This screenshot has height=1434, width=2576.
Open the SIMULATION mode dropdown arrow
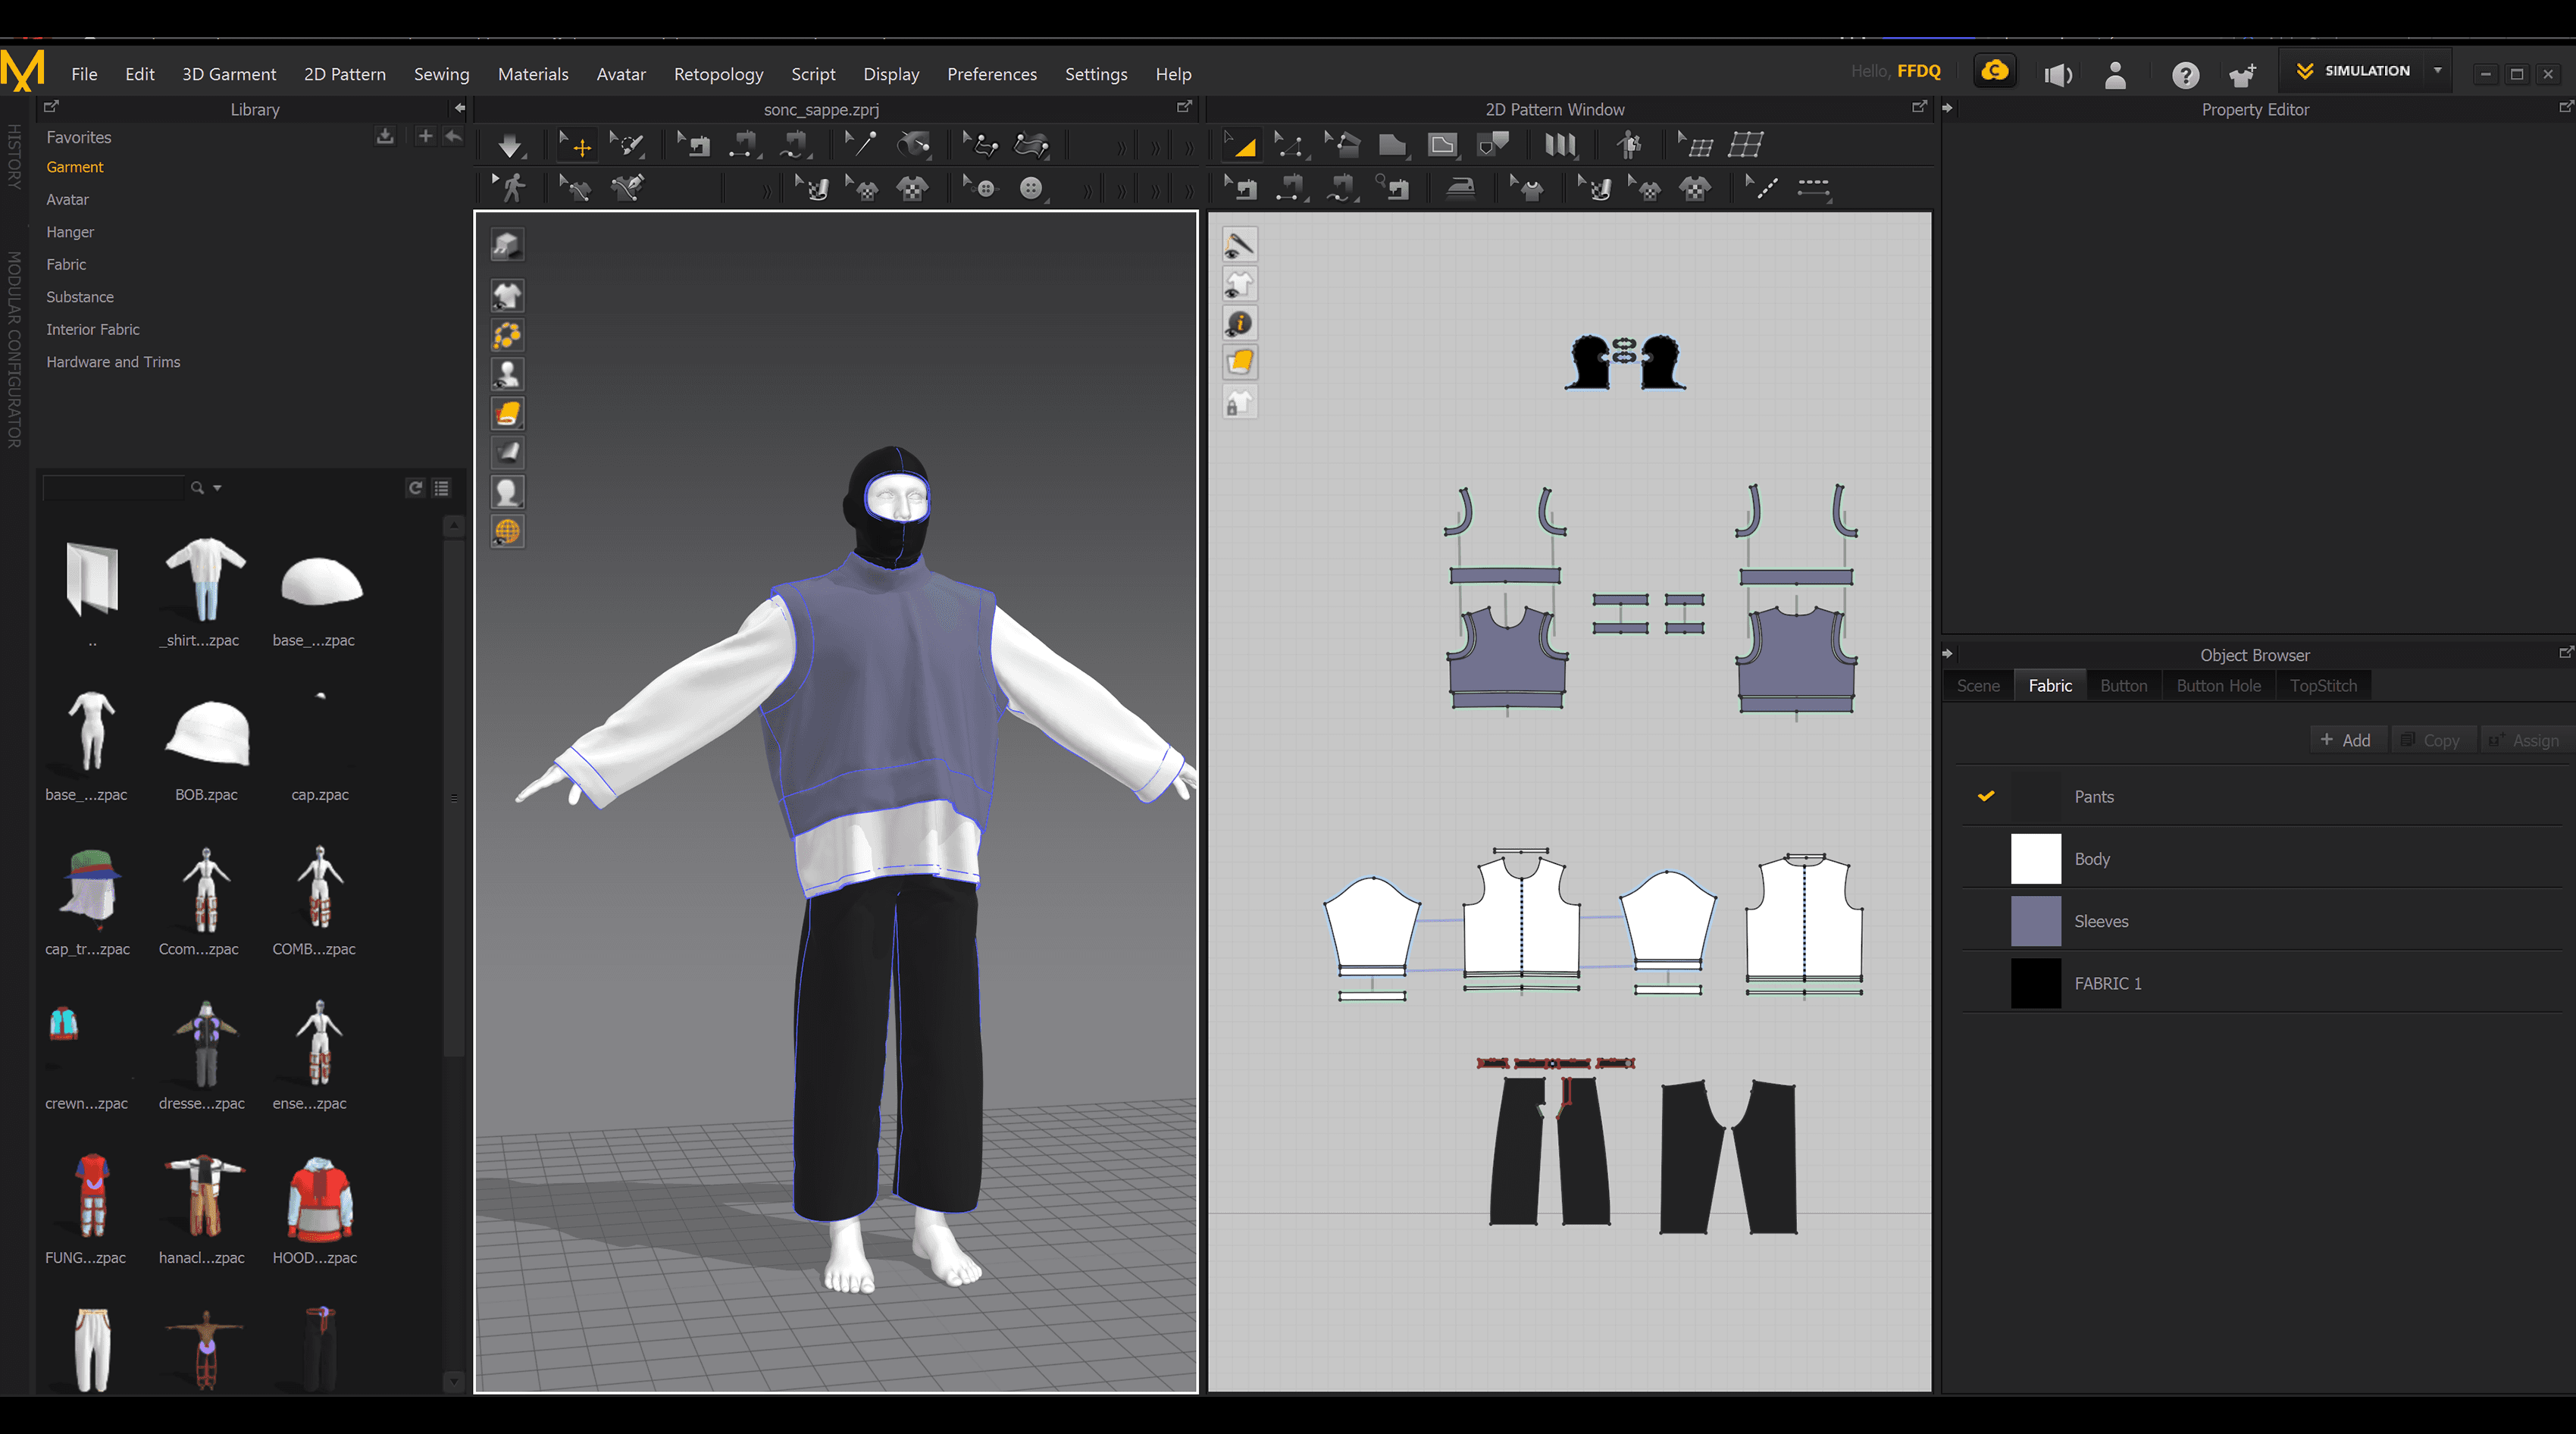tap(2438, 71)
